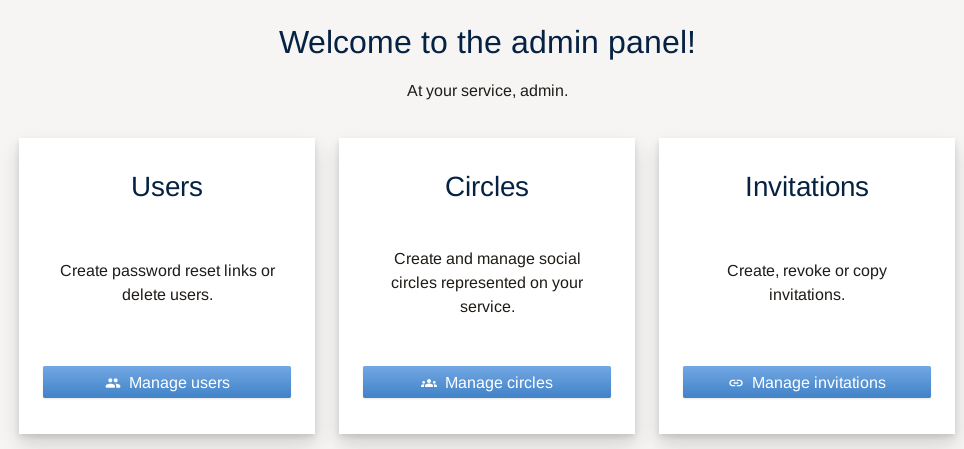Click the 'delete users.' line in Users card

point(167,295)
